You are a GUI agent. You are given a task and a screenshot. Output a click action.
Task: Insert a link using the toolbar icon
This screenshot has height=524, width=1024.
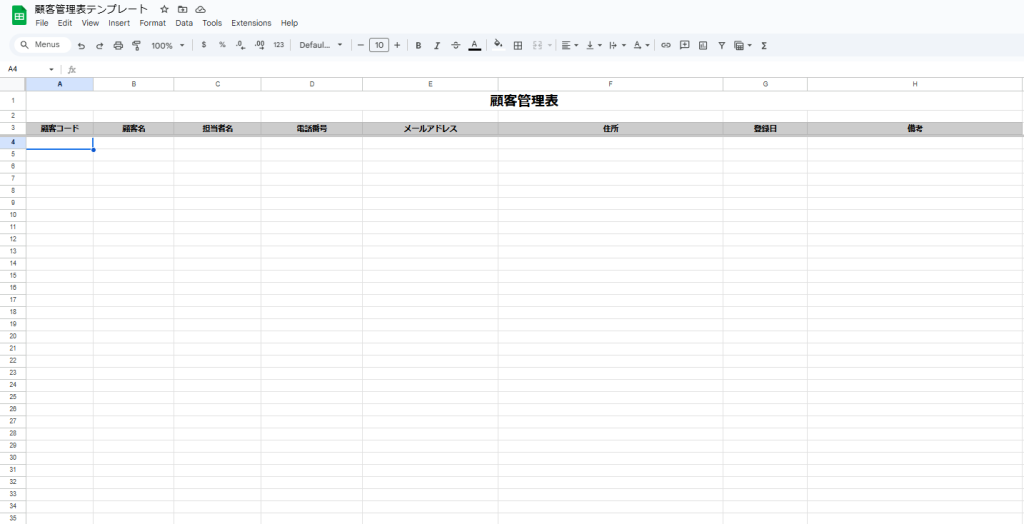tap(666, 45)
